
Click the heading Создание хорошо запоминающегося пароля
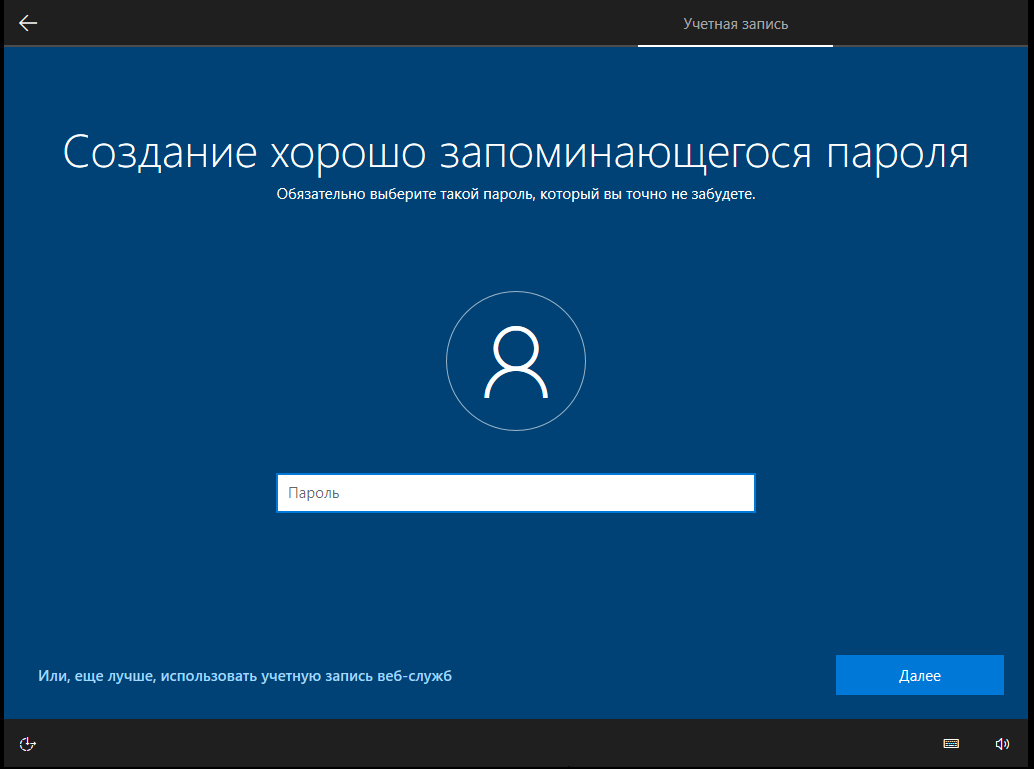(516, 152)
